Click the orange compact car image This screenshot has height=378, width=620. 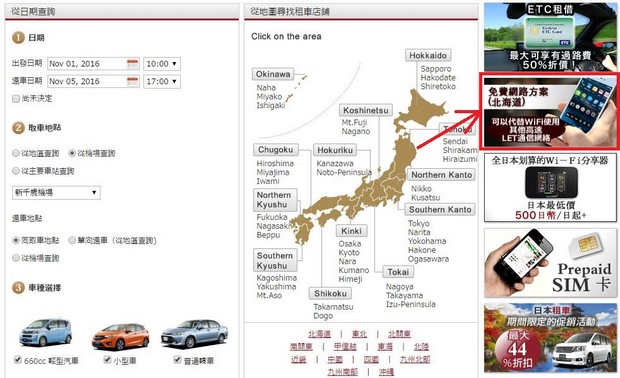[121, 336]
